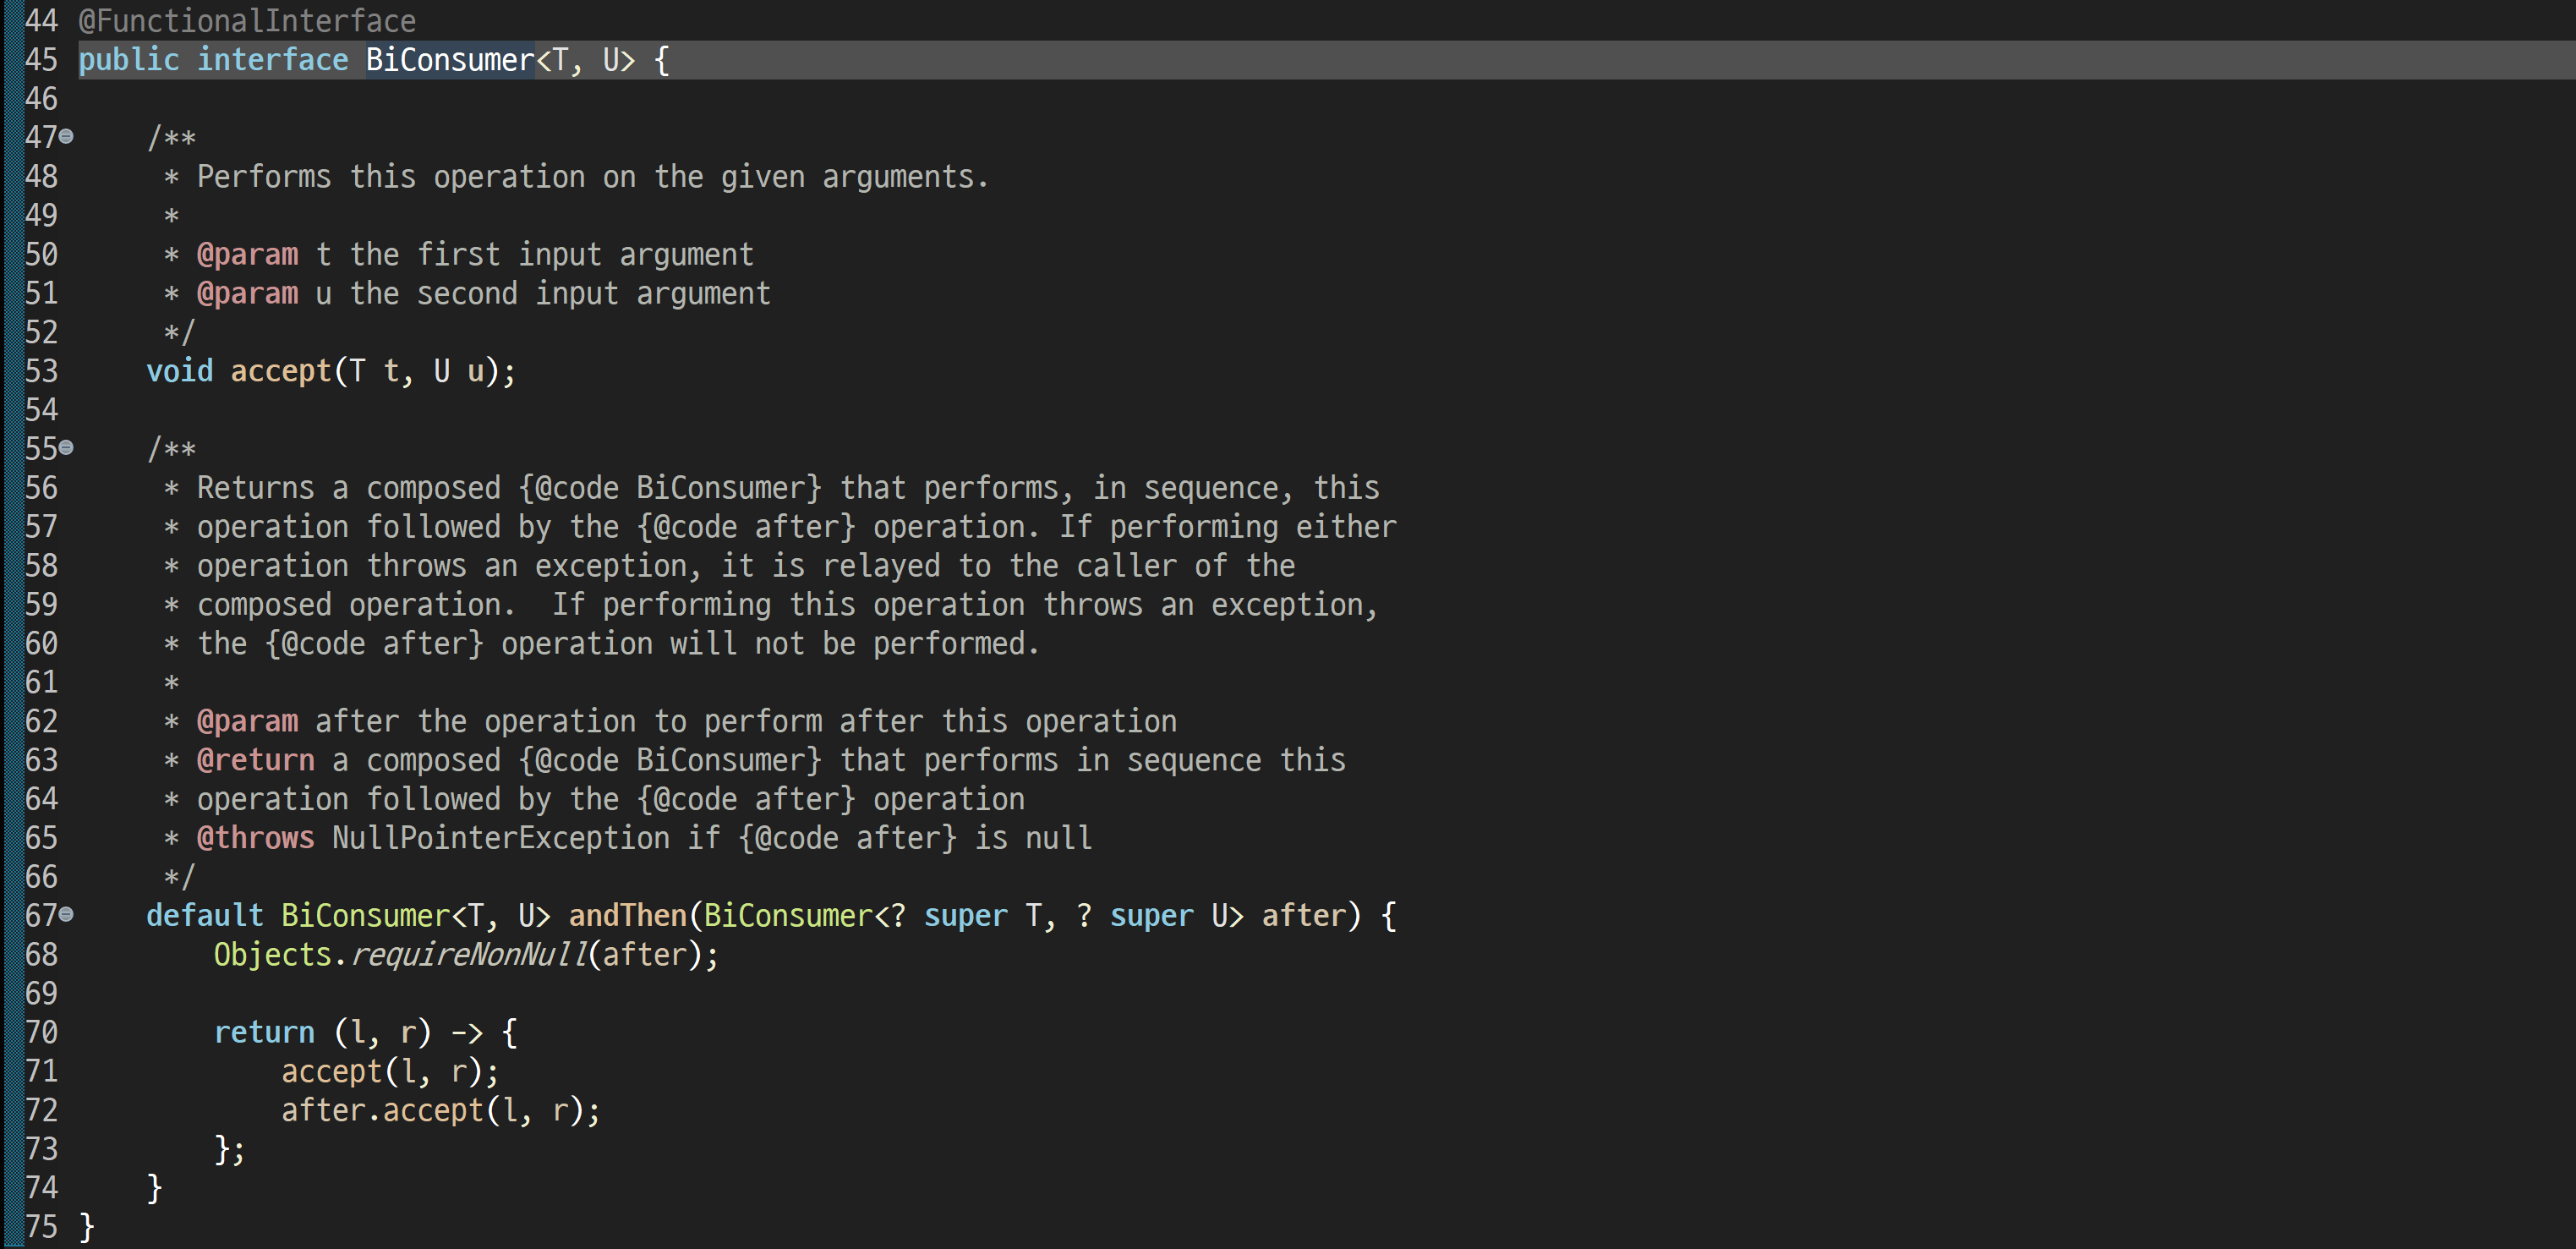Click the 'after' parameter on line 67
The width and height of the screenshot is (2576, 1249).
click(1303, 916)
